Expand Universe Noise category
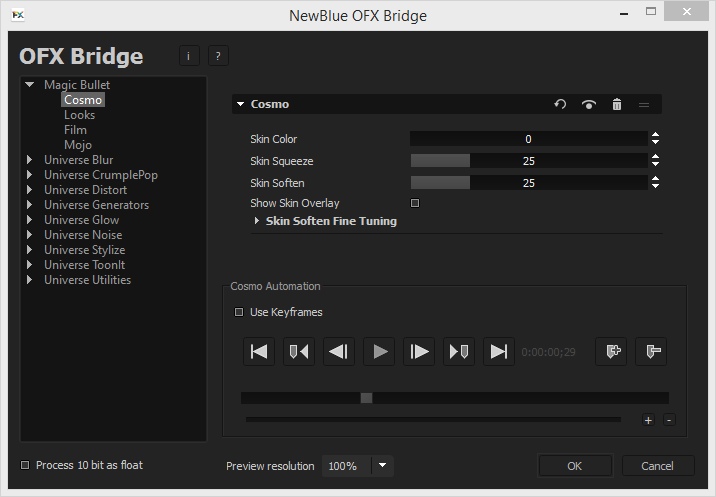 30,235
